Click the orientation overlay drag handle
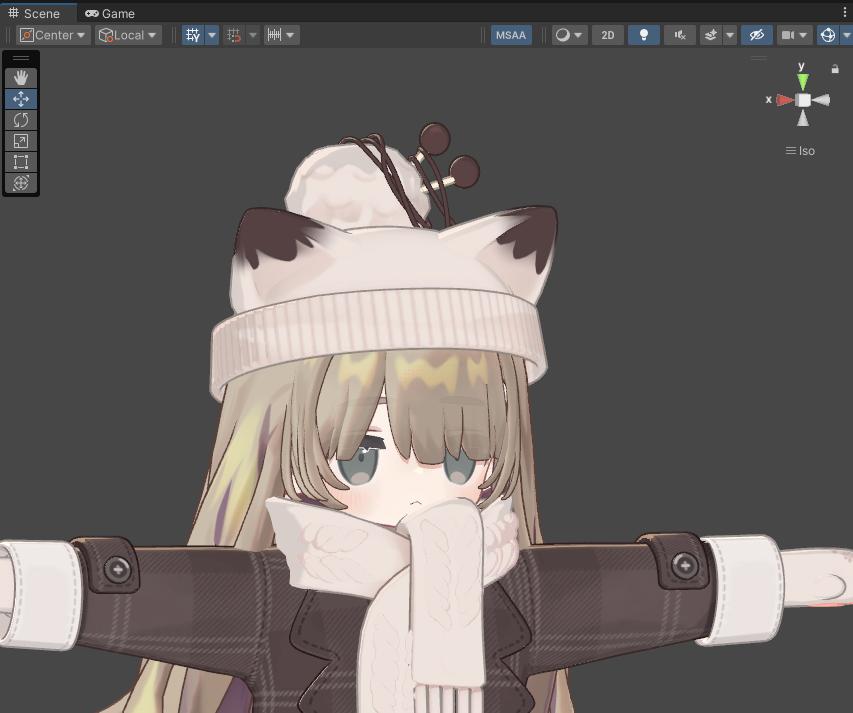 pyautogui.click(x=758, y=58)
